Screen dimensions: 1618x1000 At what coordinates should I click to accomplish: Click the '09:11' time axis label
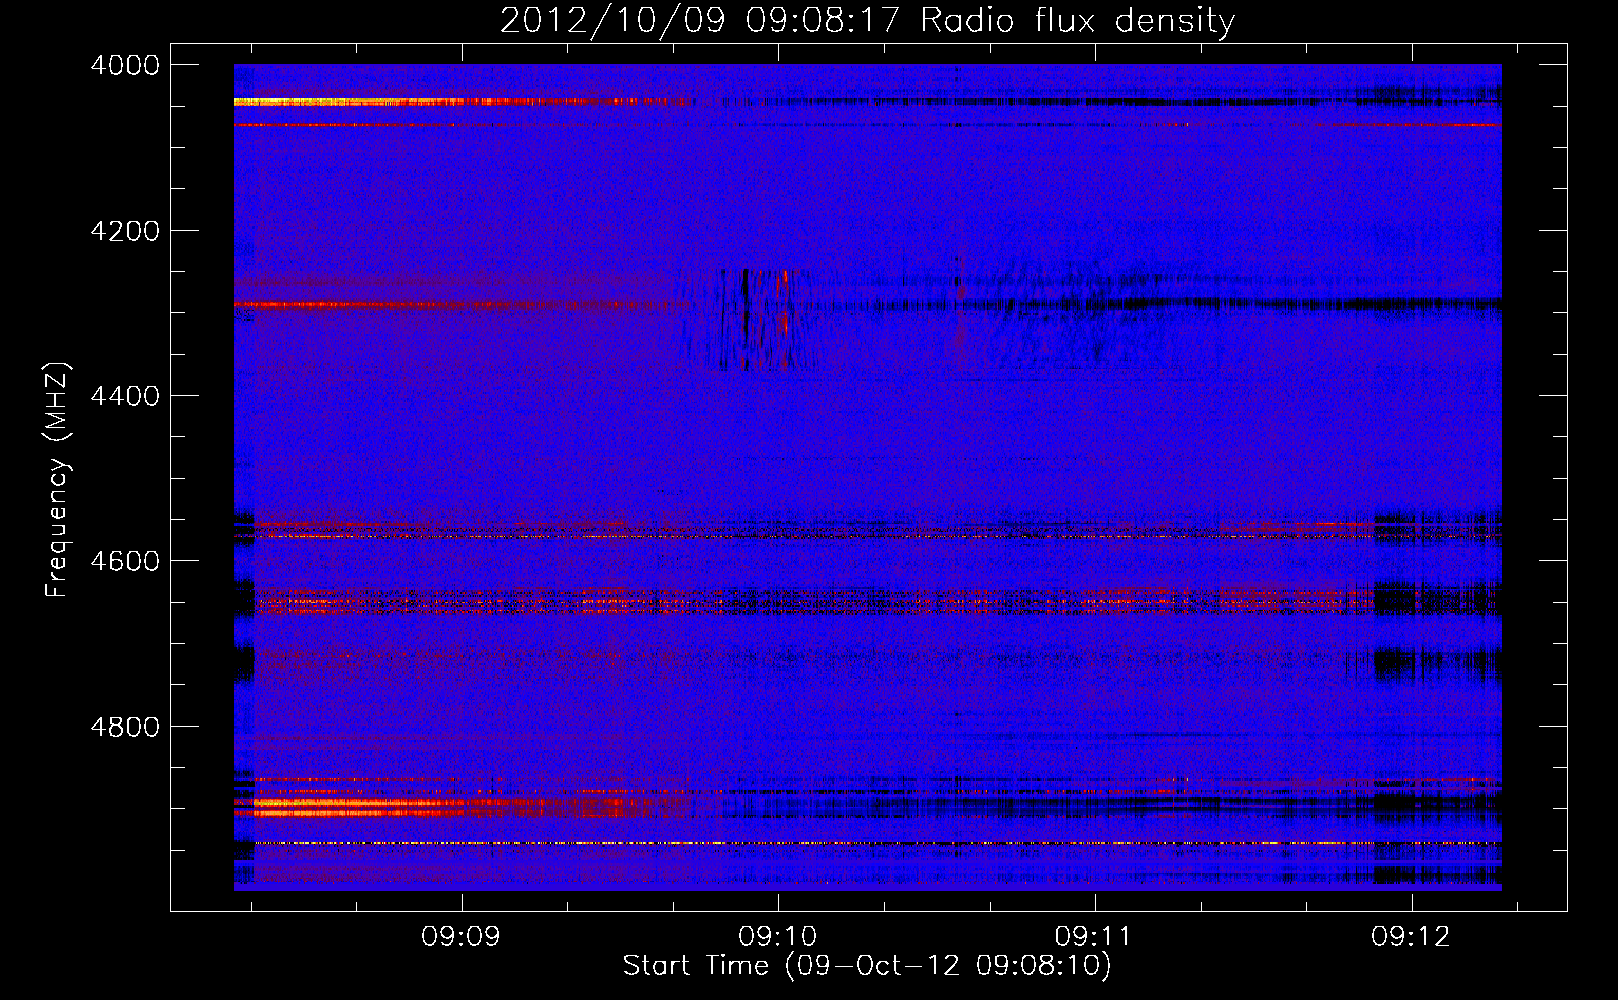pyautogui.click(x=1094, y=937)
